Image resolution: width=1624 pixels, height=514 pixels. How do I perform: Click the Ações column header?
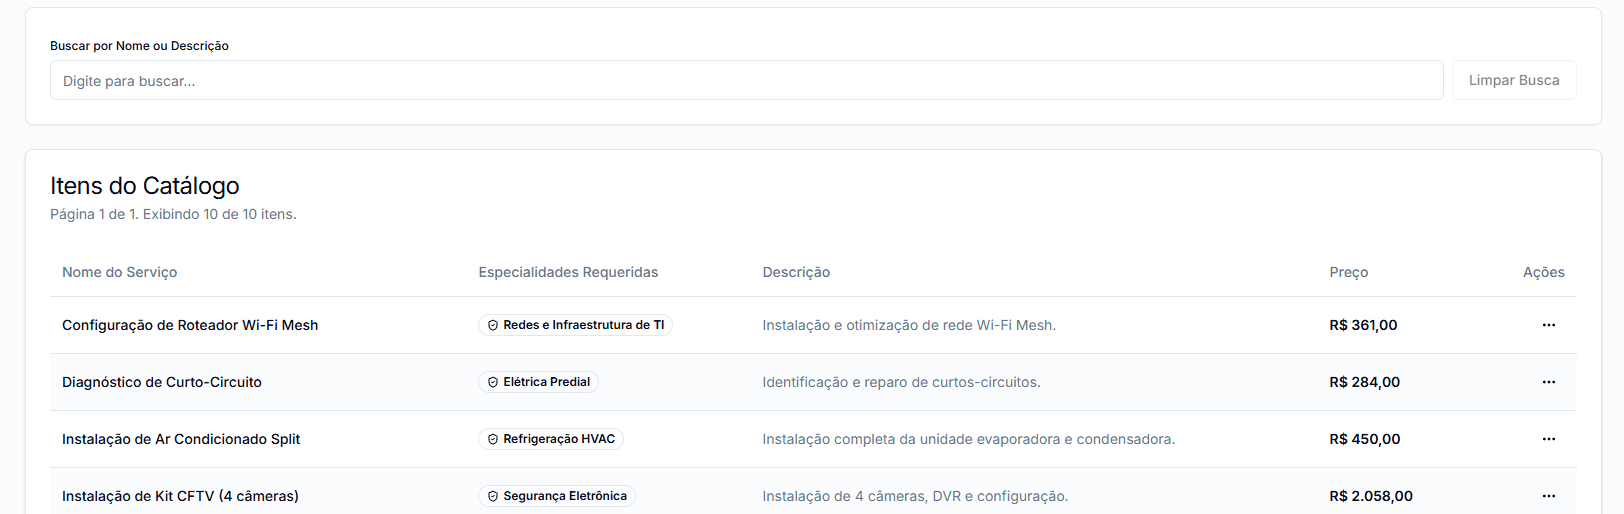(1543, 272)
